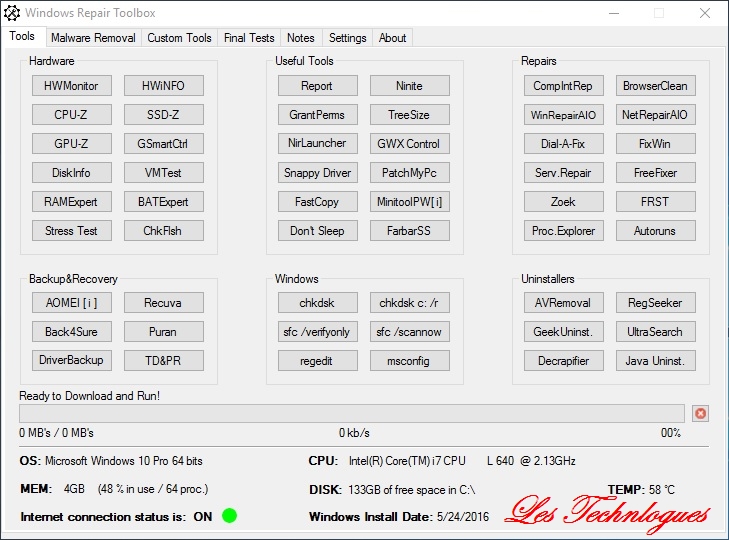The height and width of the screenshot is (540, 729).
Task: Launch Recuva
Action: pos(164,303)
